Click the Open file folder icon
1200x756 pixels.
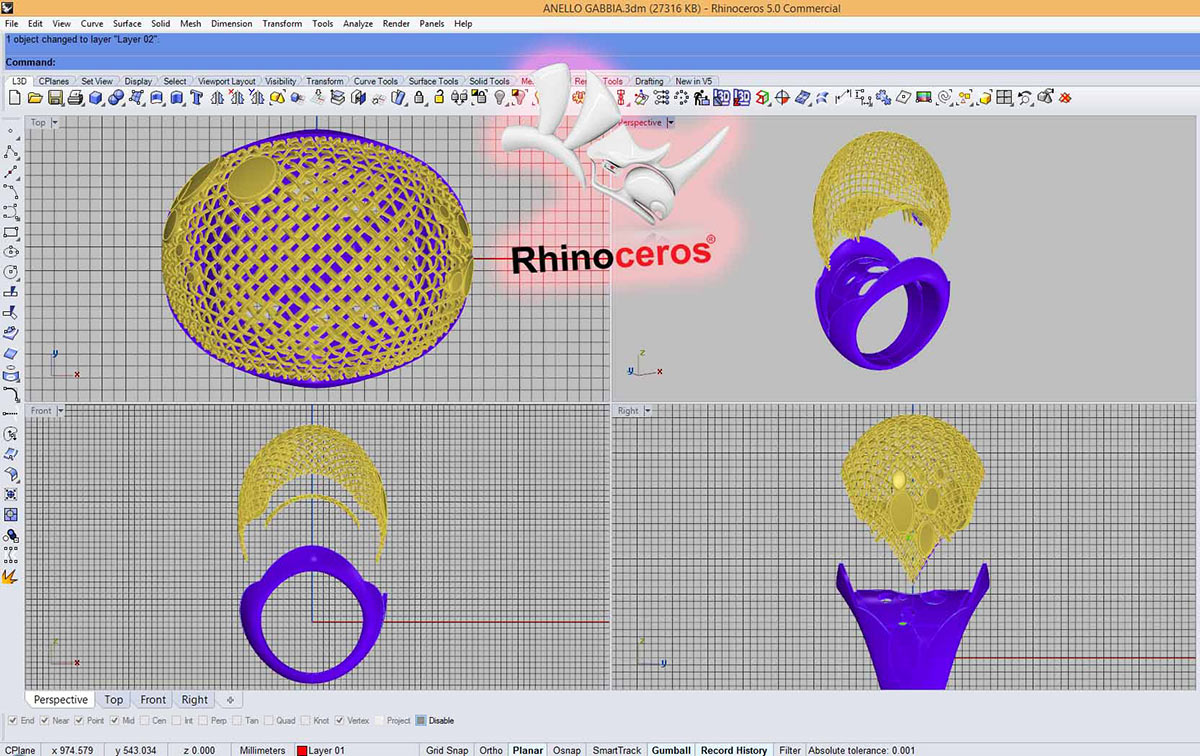coord(34,98)
